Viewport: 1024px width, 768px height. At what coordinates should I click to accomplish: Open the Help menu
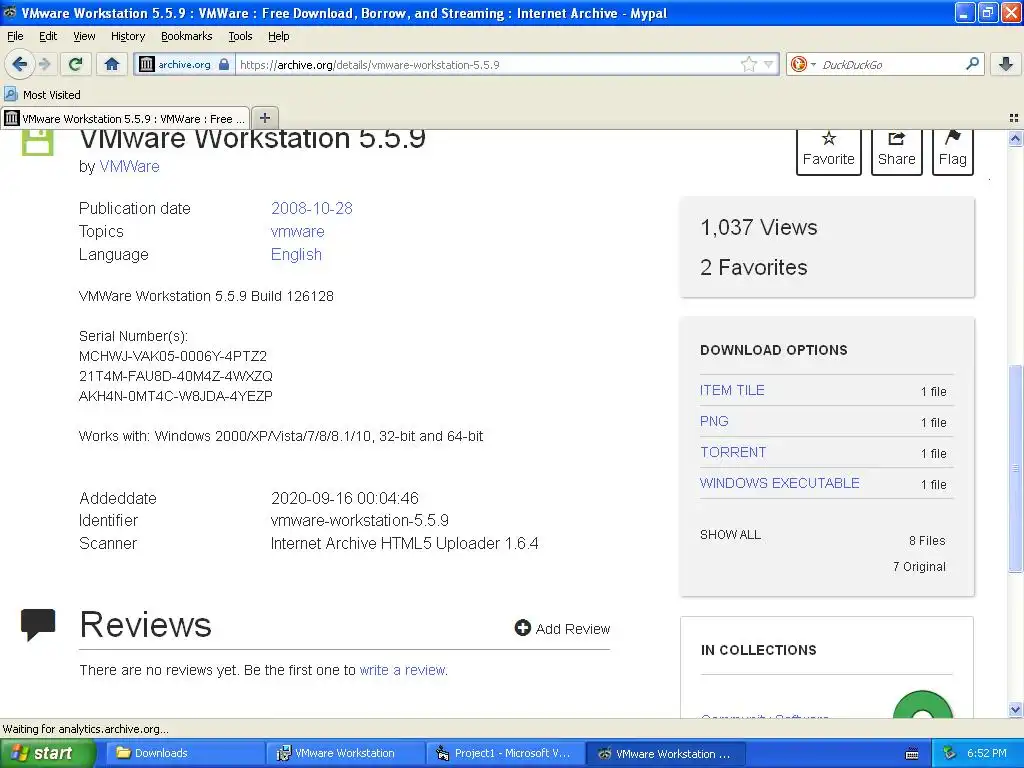(278, 36)
